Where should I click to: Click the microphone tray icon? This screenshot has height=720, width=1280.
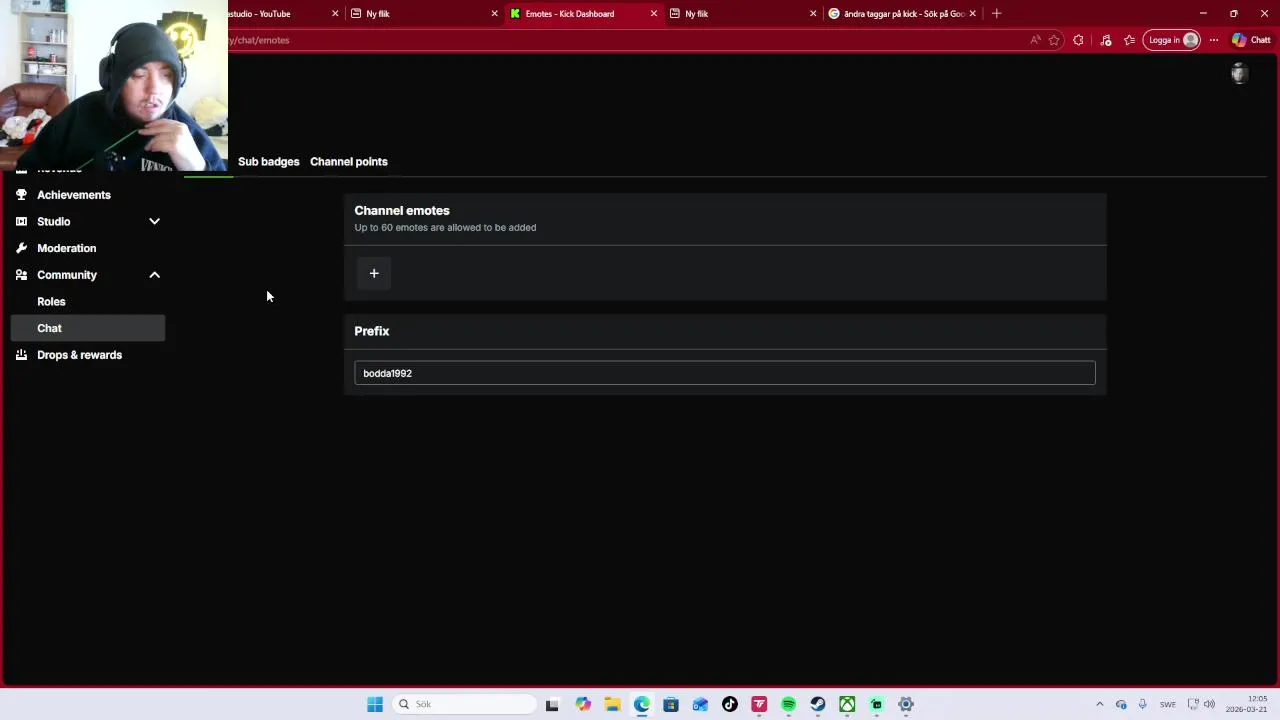[x=1142, y=704]
